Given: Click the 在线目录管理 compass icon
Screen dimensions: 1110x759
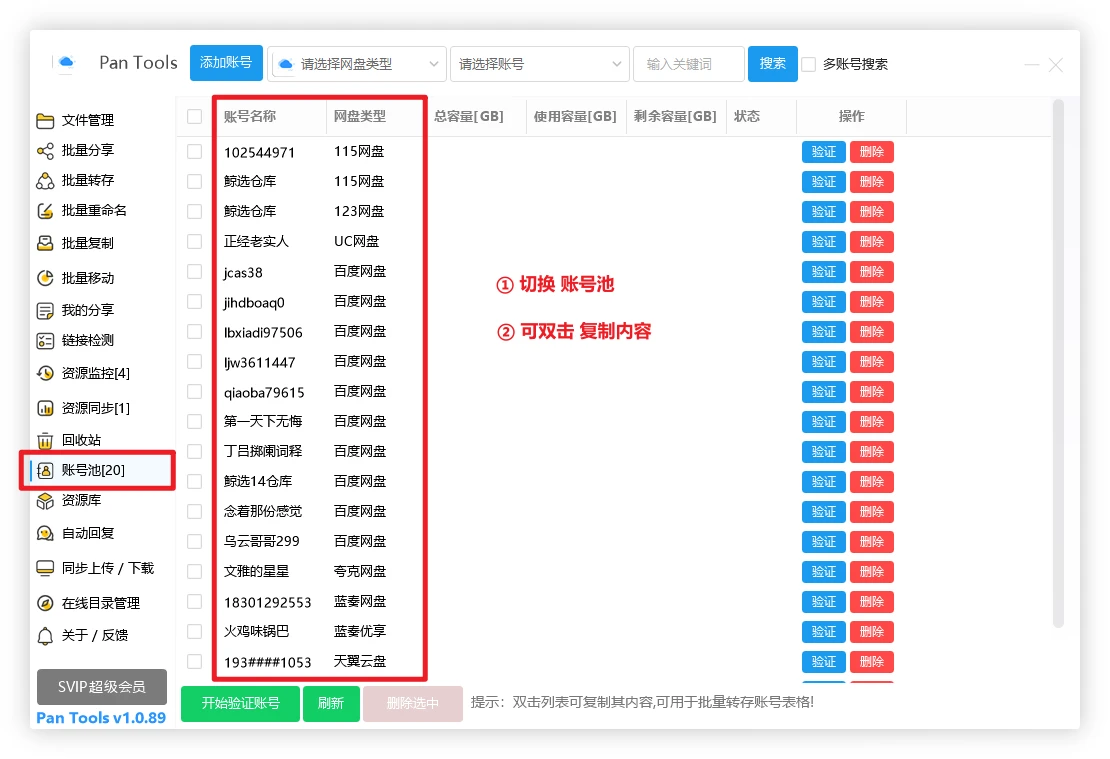Looking at the screenshot, I should click(x=45, y=603).
